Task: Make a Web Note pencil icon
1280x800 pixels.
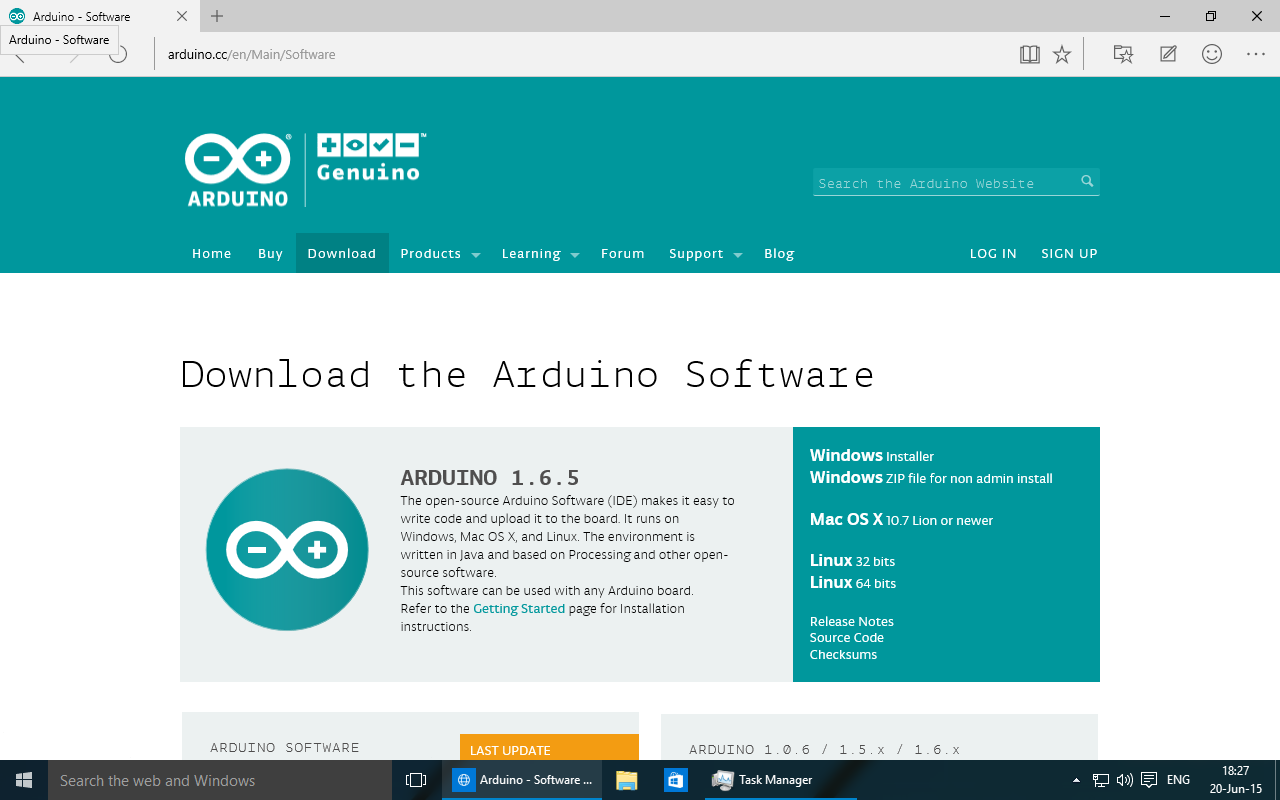Action: pos(1168,54)
